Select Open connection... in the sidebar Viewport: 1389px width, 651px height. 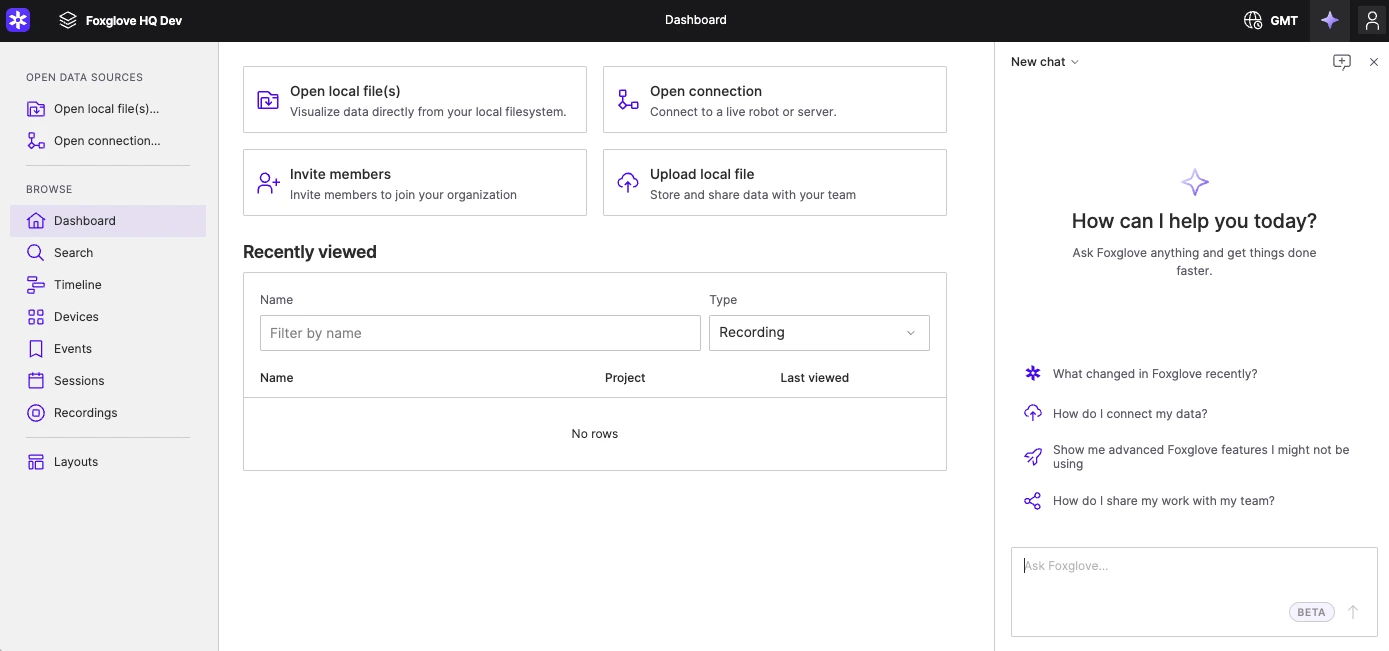click(108, 141)
